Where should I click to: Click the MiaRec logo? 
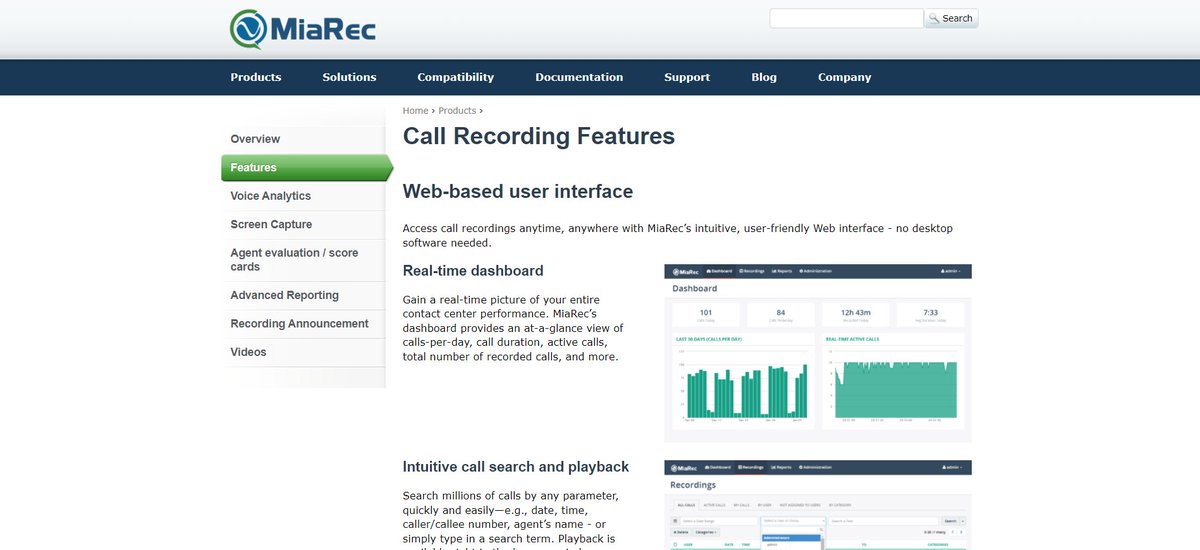click(x=302, y=28)
